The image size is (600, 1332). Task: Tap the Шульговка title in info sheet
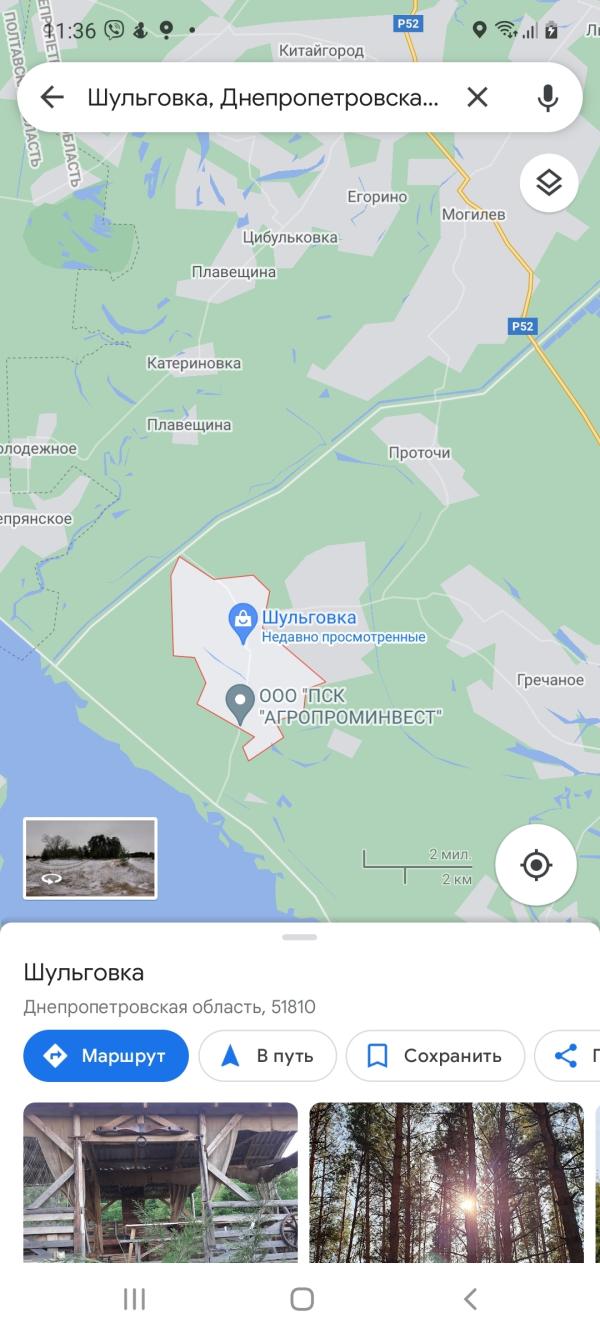tap(84, 973)
